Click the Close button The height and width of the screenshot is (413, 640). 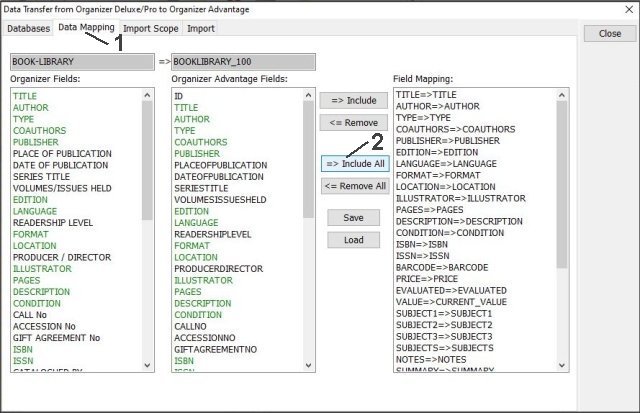pos(610,33)
